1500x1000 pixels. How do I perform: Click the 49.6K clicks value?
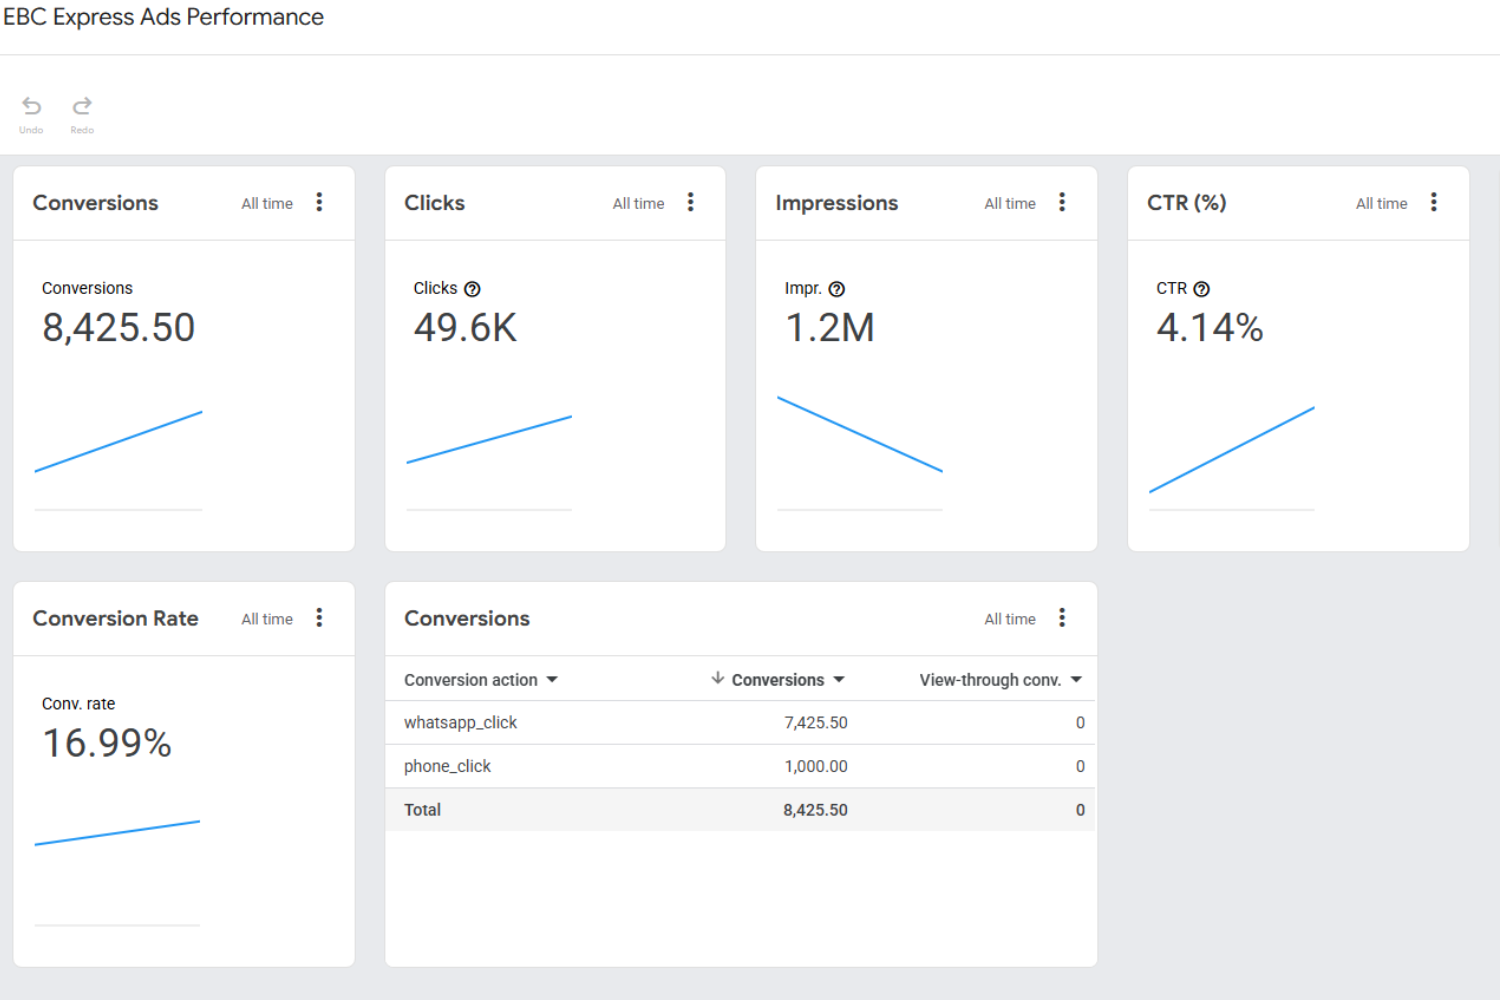[465, 328]
